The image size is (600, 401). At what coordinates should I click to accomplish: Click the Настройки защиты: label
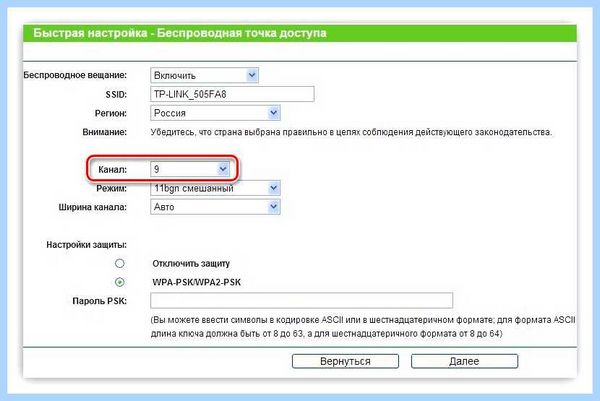86,245
